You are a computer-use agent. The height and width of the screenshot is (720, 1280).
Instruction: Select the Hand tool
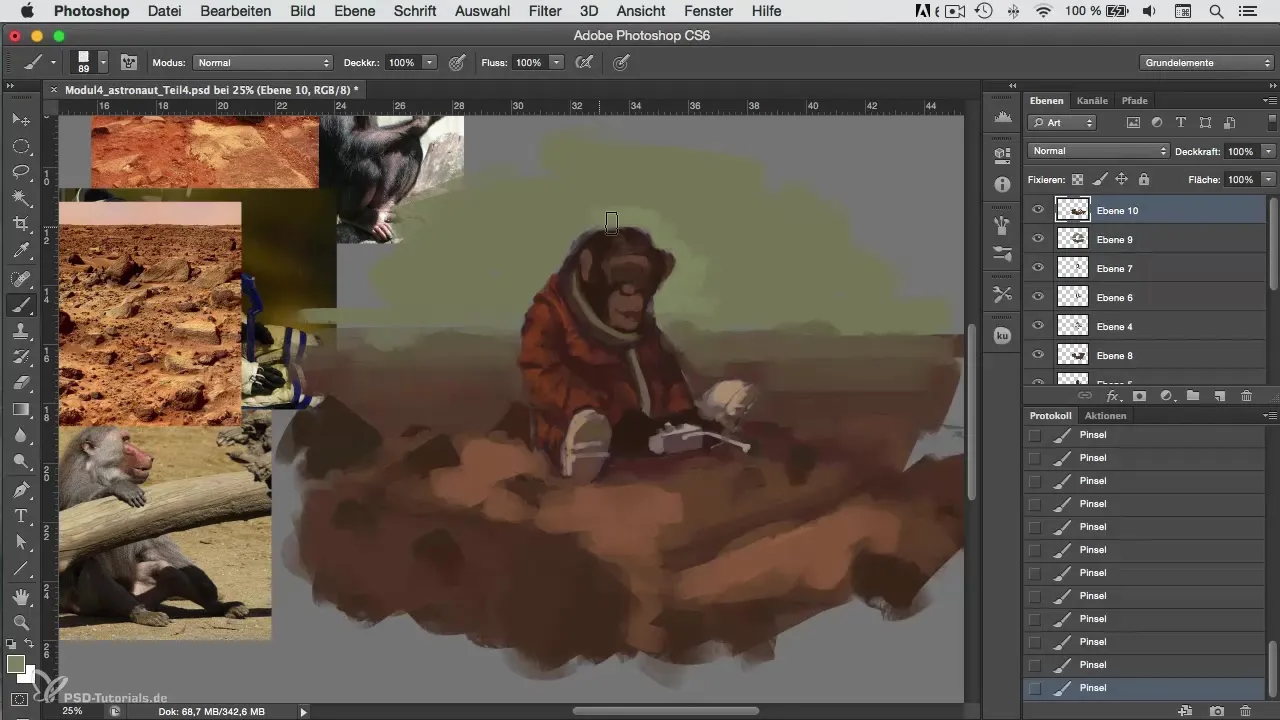click(x=20, y=597)
